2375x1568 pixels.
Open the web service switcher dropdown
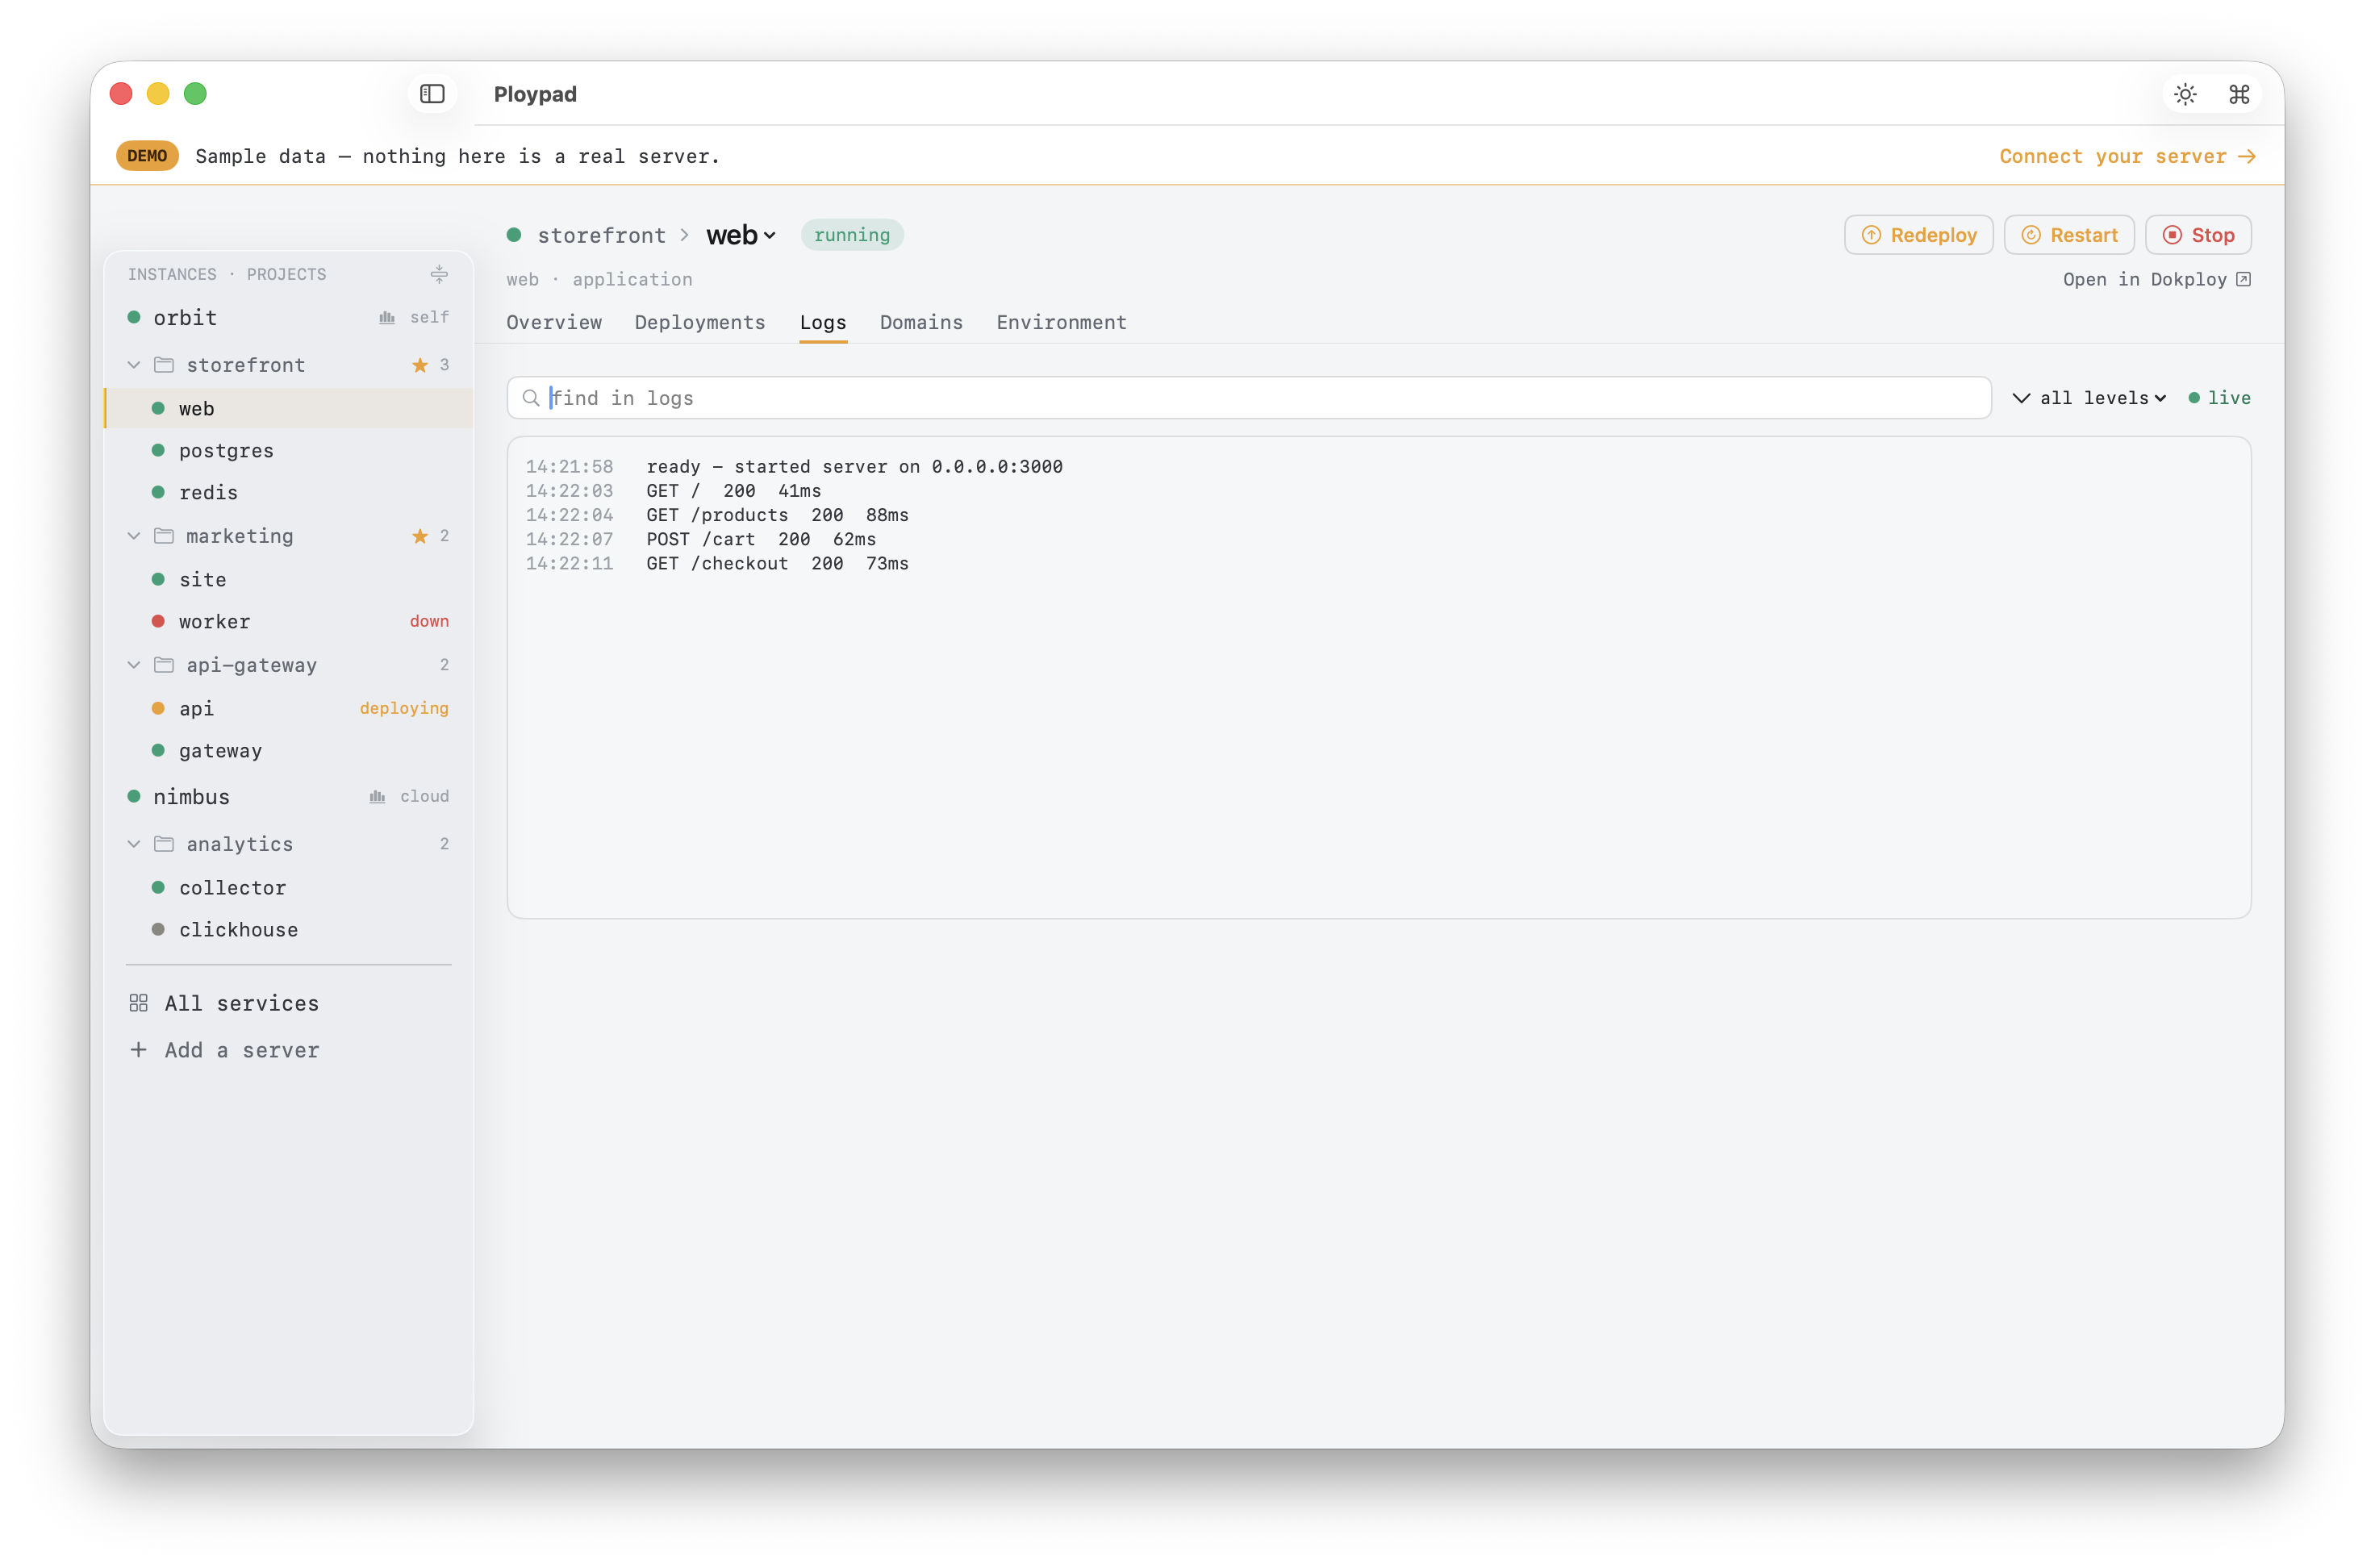point(741,235)
